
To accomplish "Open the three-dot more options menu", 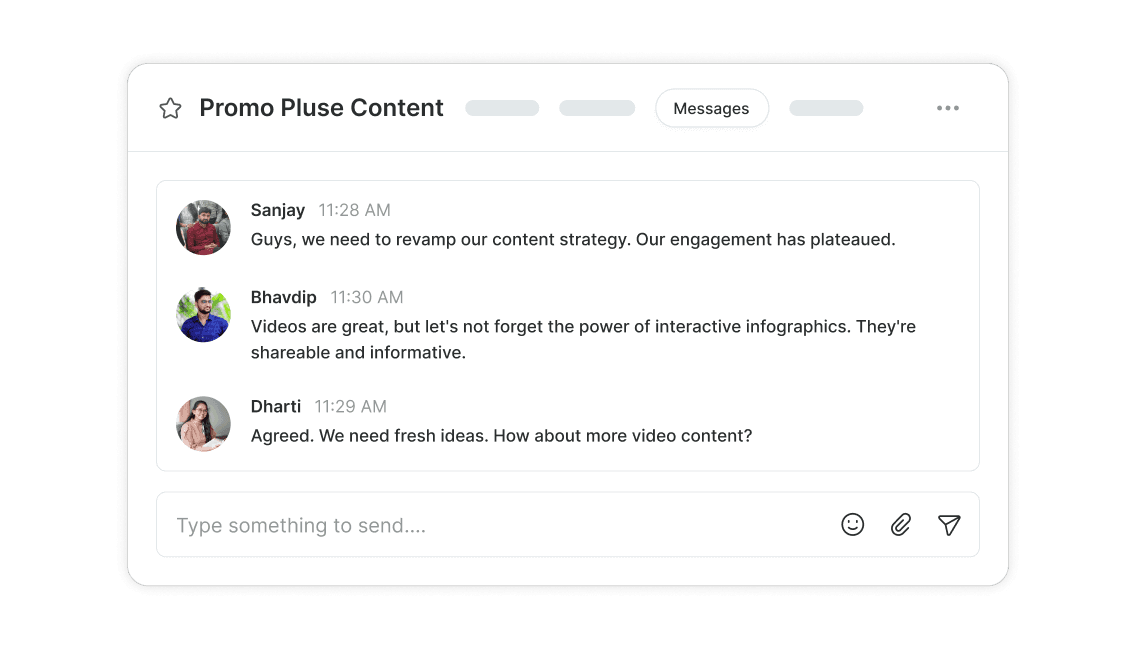I will coord(947,108).
